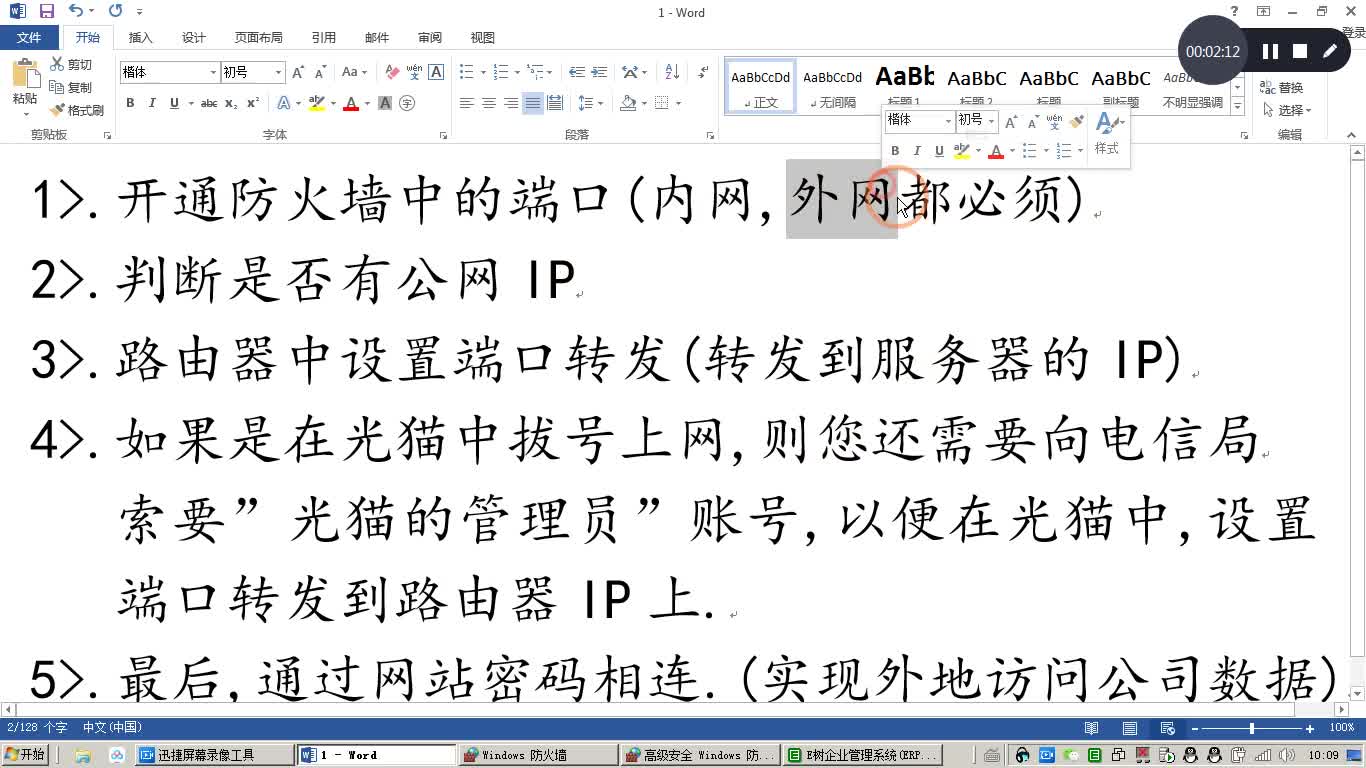Apply strikethrough to the text

(x=209, y=102)
